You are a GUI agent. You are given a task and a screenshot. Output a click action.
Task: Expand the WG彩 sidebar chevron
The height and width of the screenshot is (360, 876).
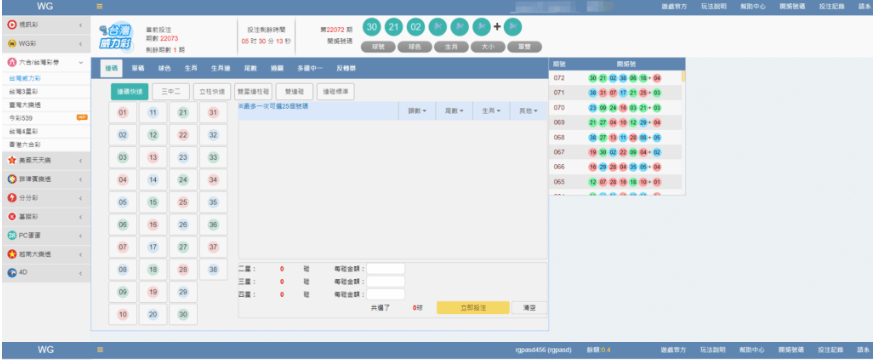click(80, 44)
